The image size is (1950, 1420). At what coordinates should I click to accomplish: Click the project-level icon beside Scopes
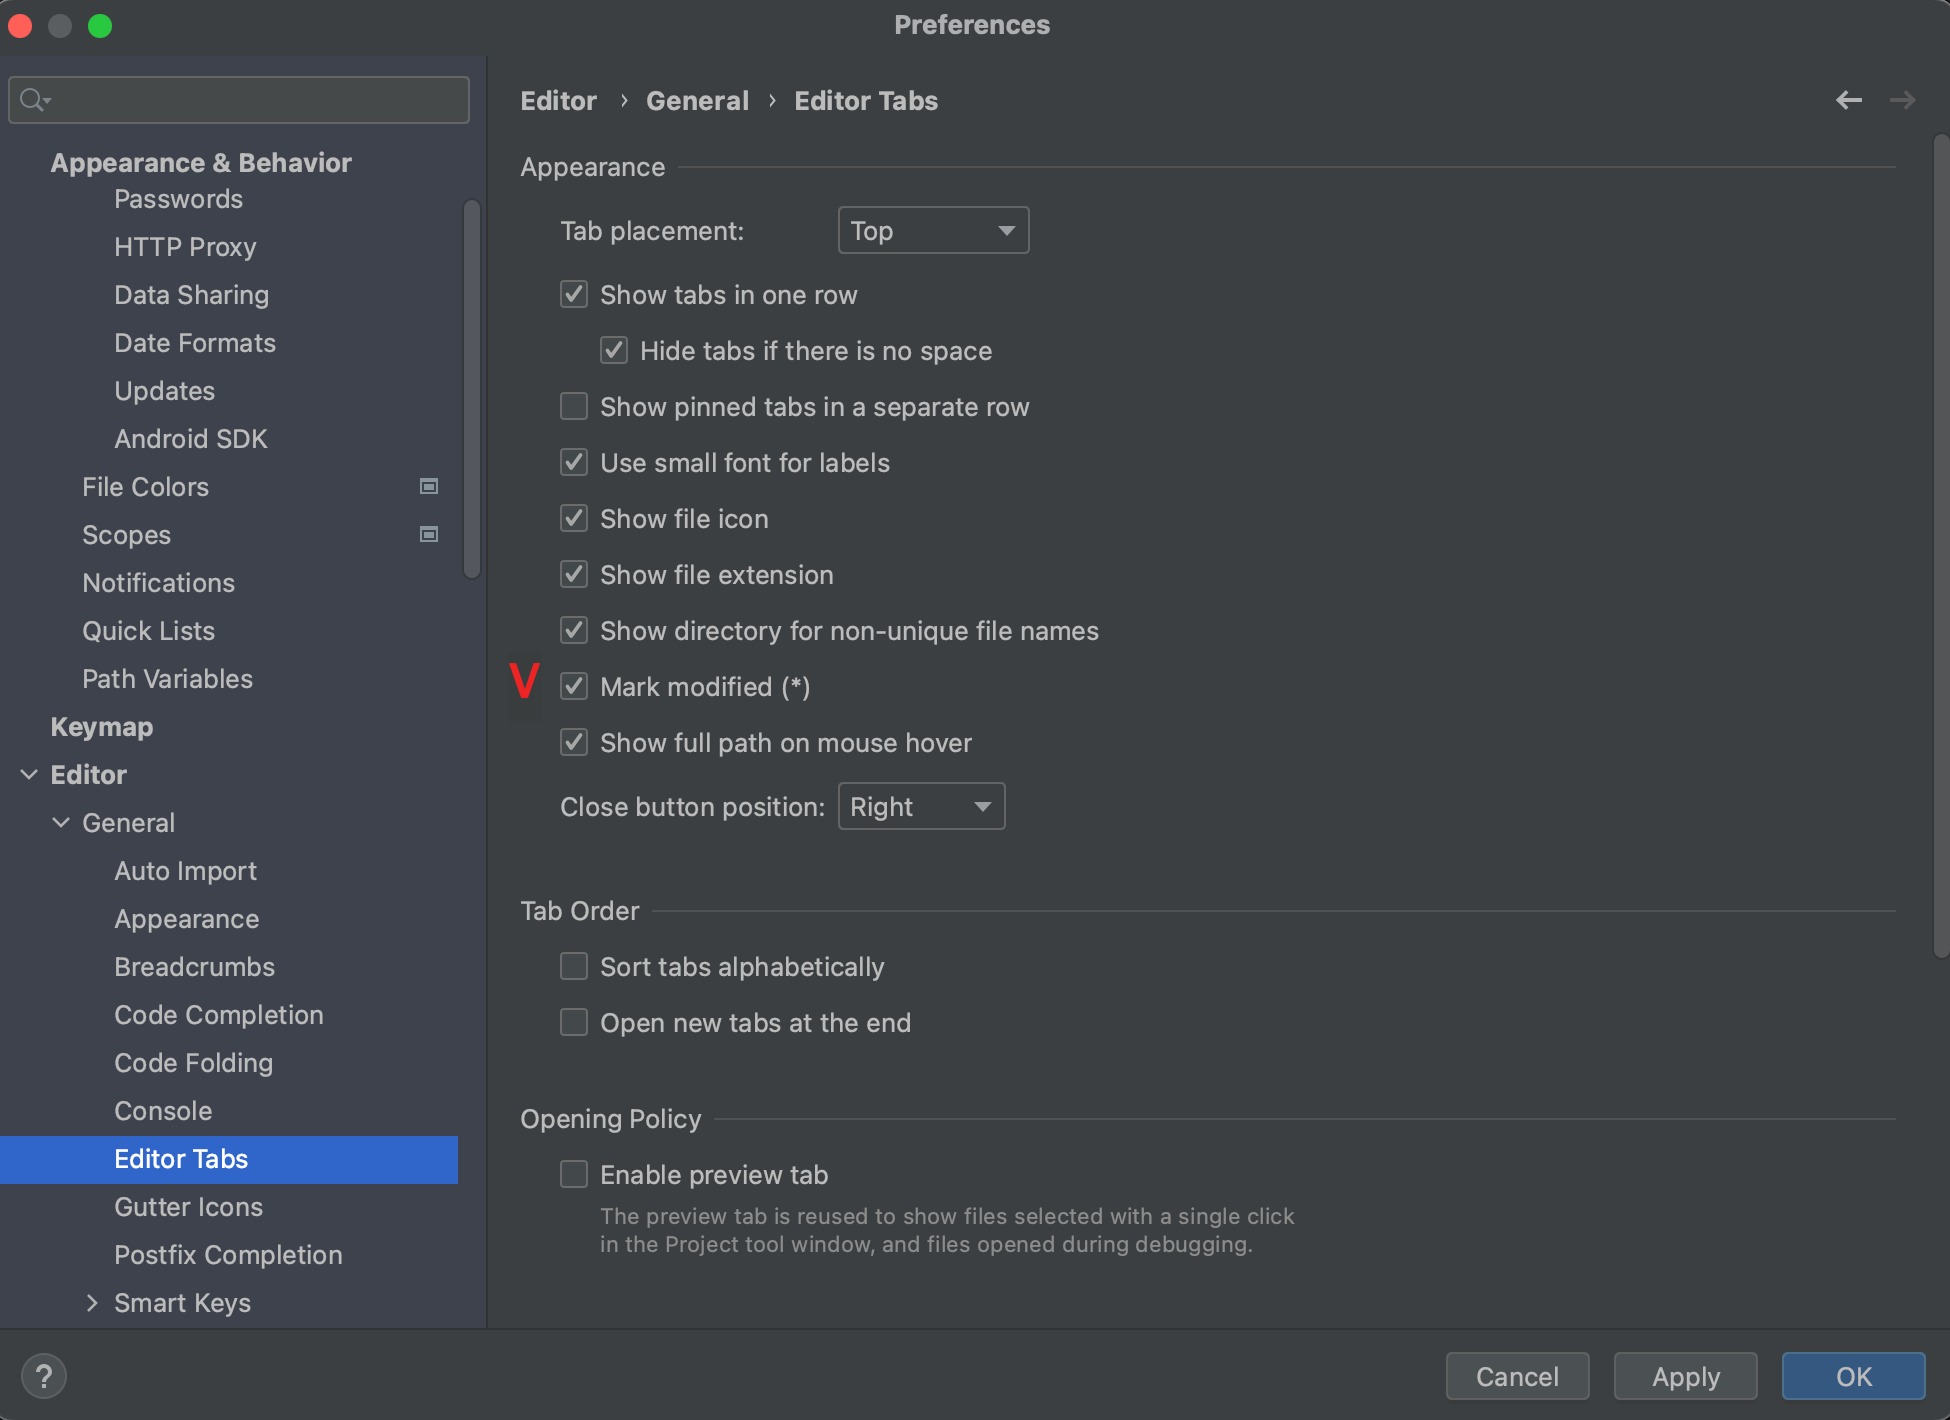[429, 535]
